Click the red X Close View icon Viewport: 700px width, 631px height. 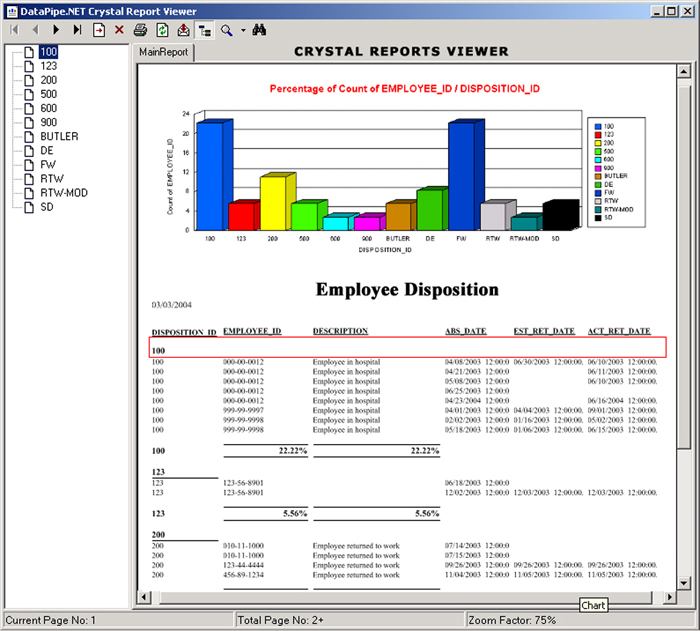(119, 30)
